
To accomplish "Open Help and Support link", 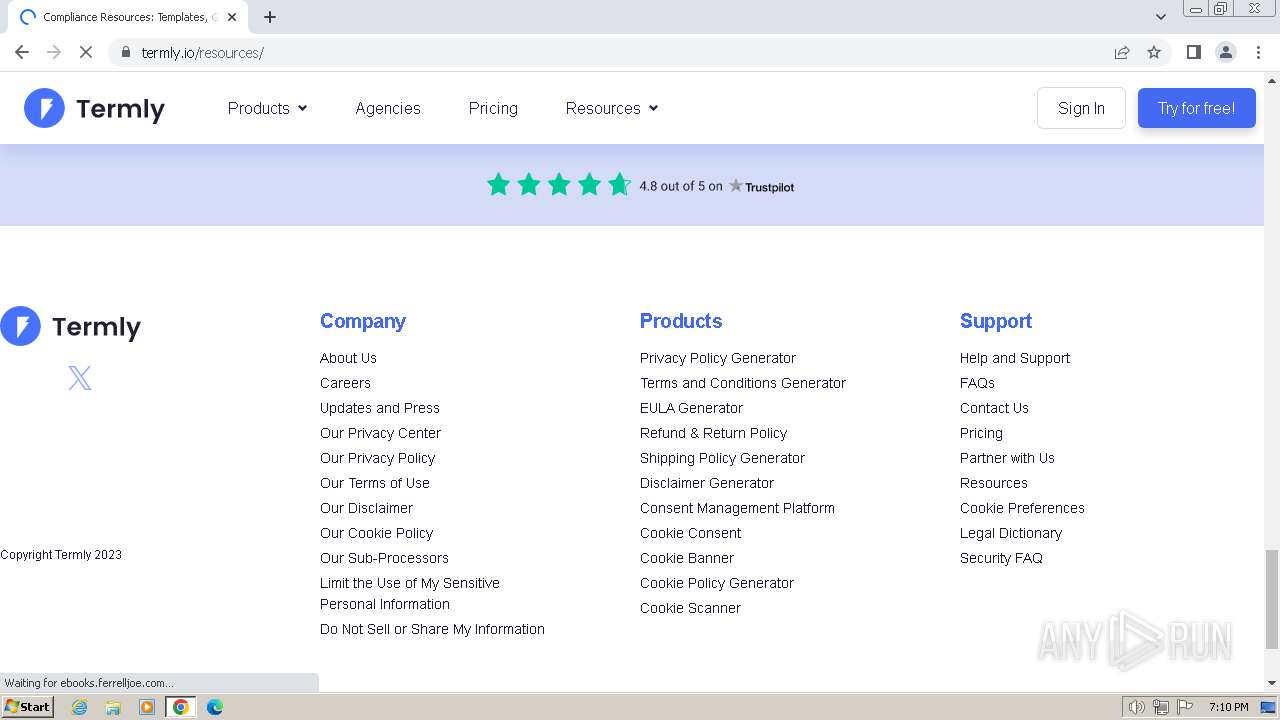I will click(1015, 358).
